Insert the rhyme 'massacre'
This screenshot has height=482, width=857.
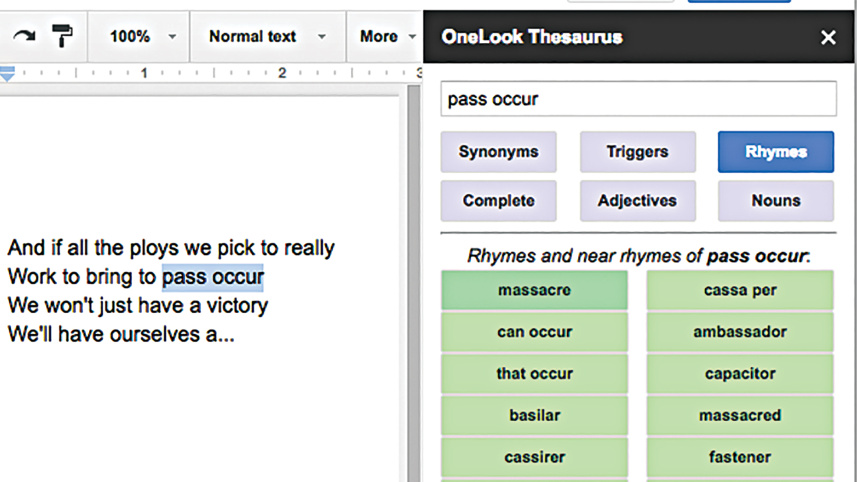534,290
